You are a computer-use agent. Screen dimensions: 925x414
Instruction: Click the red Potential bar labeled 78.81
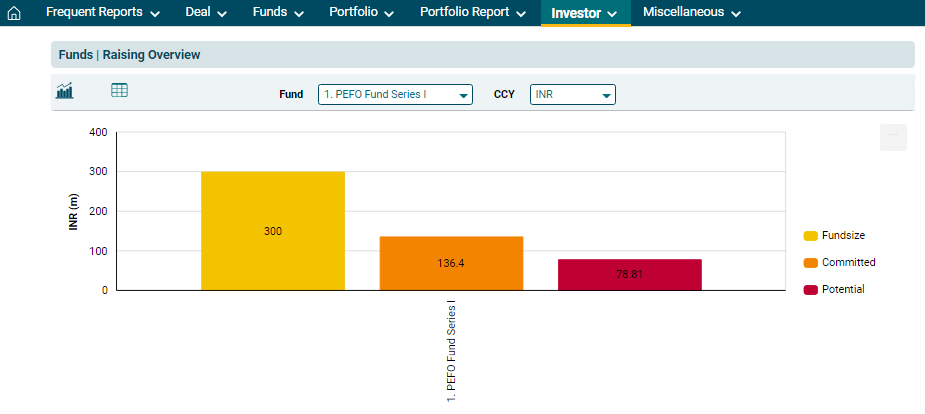630,274
